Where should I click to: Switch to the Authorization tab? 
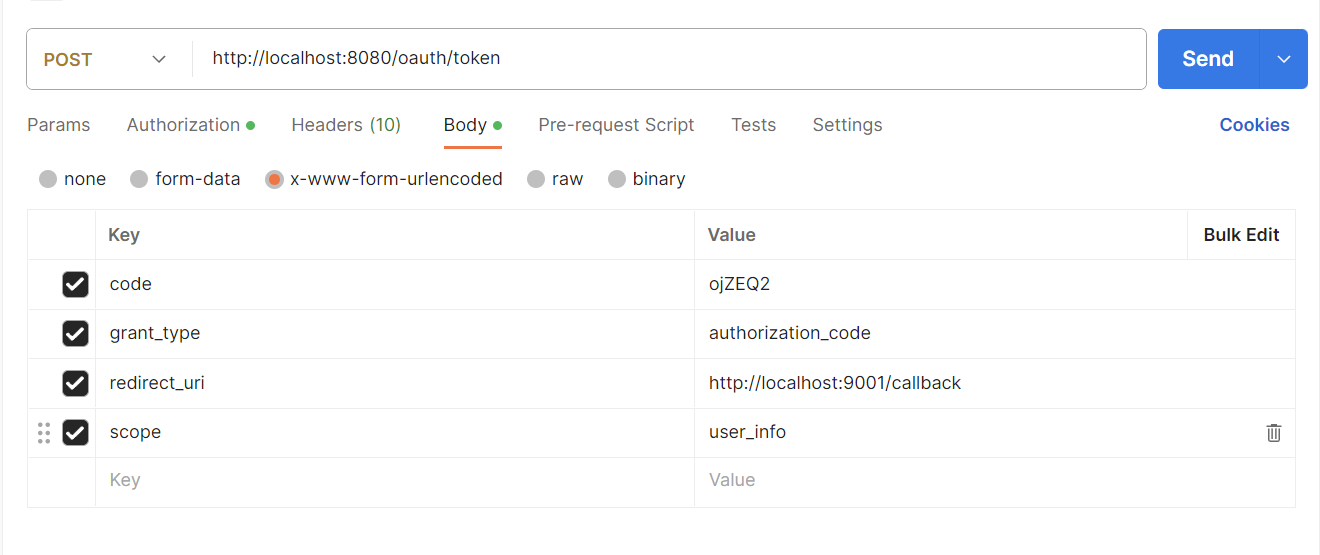[x=190, y=125]
